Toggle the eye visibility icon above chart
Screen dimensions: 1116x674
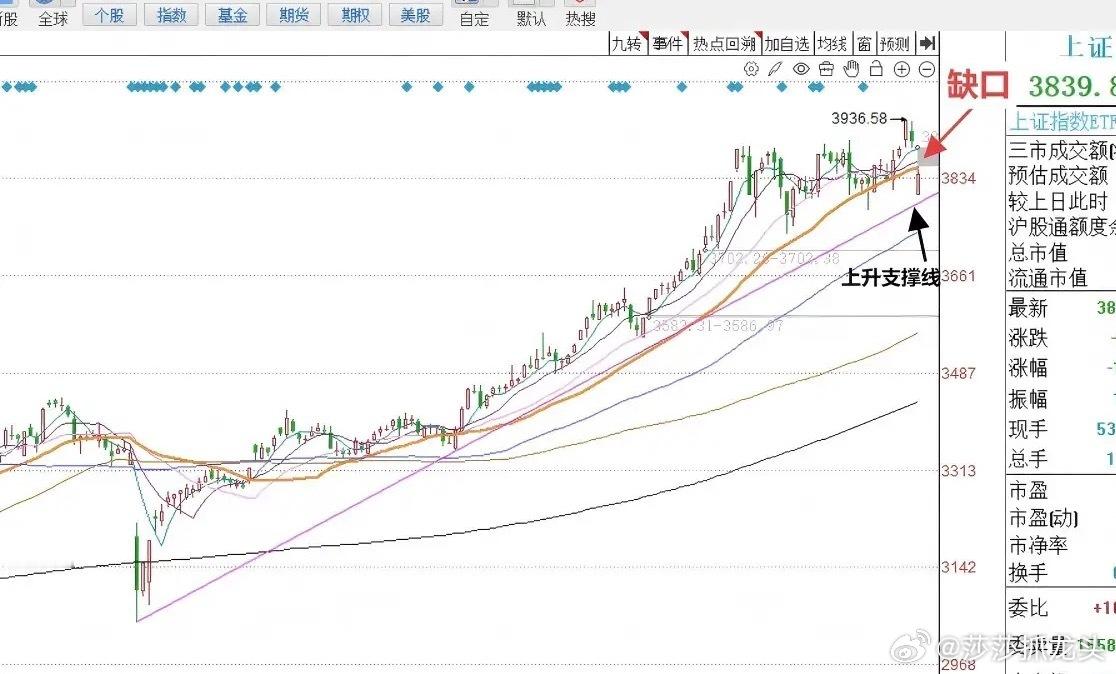pyautogui.click(x=801, y=69)
